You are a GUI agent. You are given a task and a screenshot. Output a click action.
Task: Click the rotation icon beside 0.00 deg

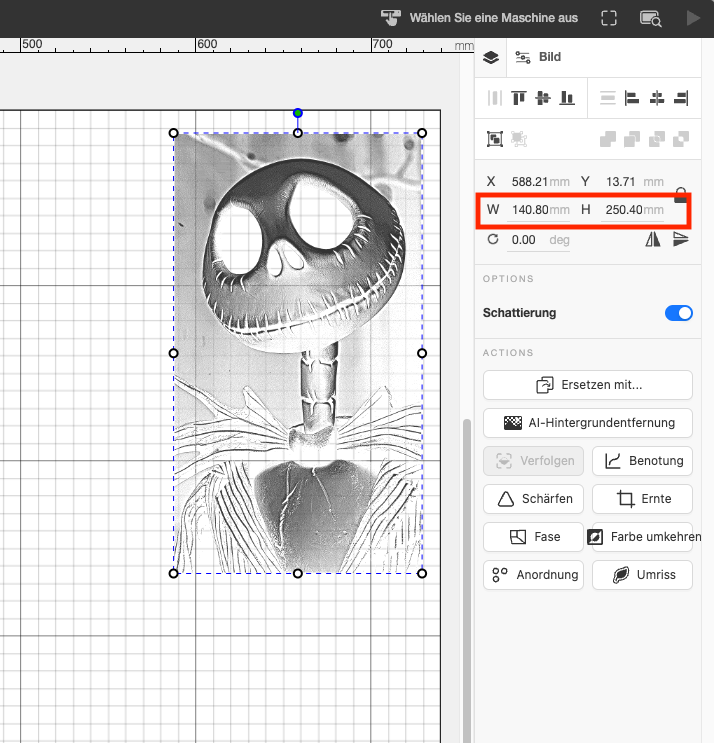tap(493, 239)
